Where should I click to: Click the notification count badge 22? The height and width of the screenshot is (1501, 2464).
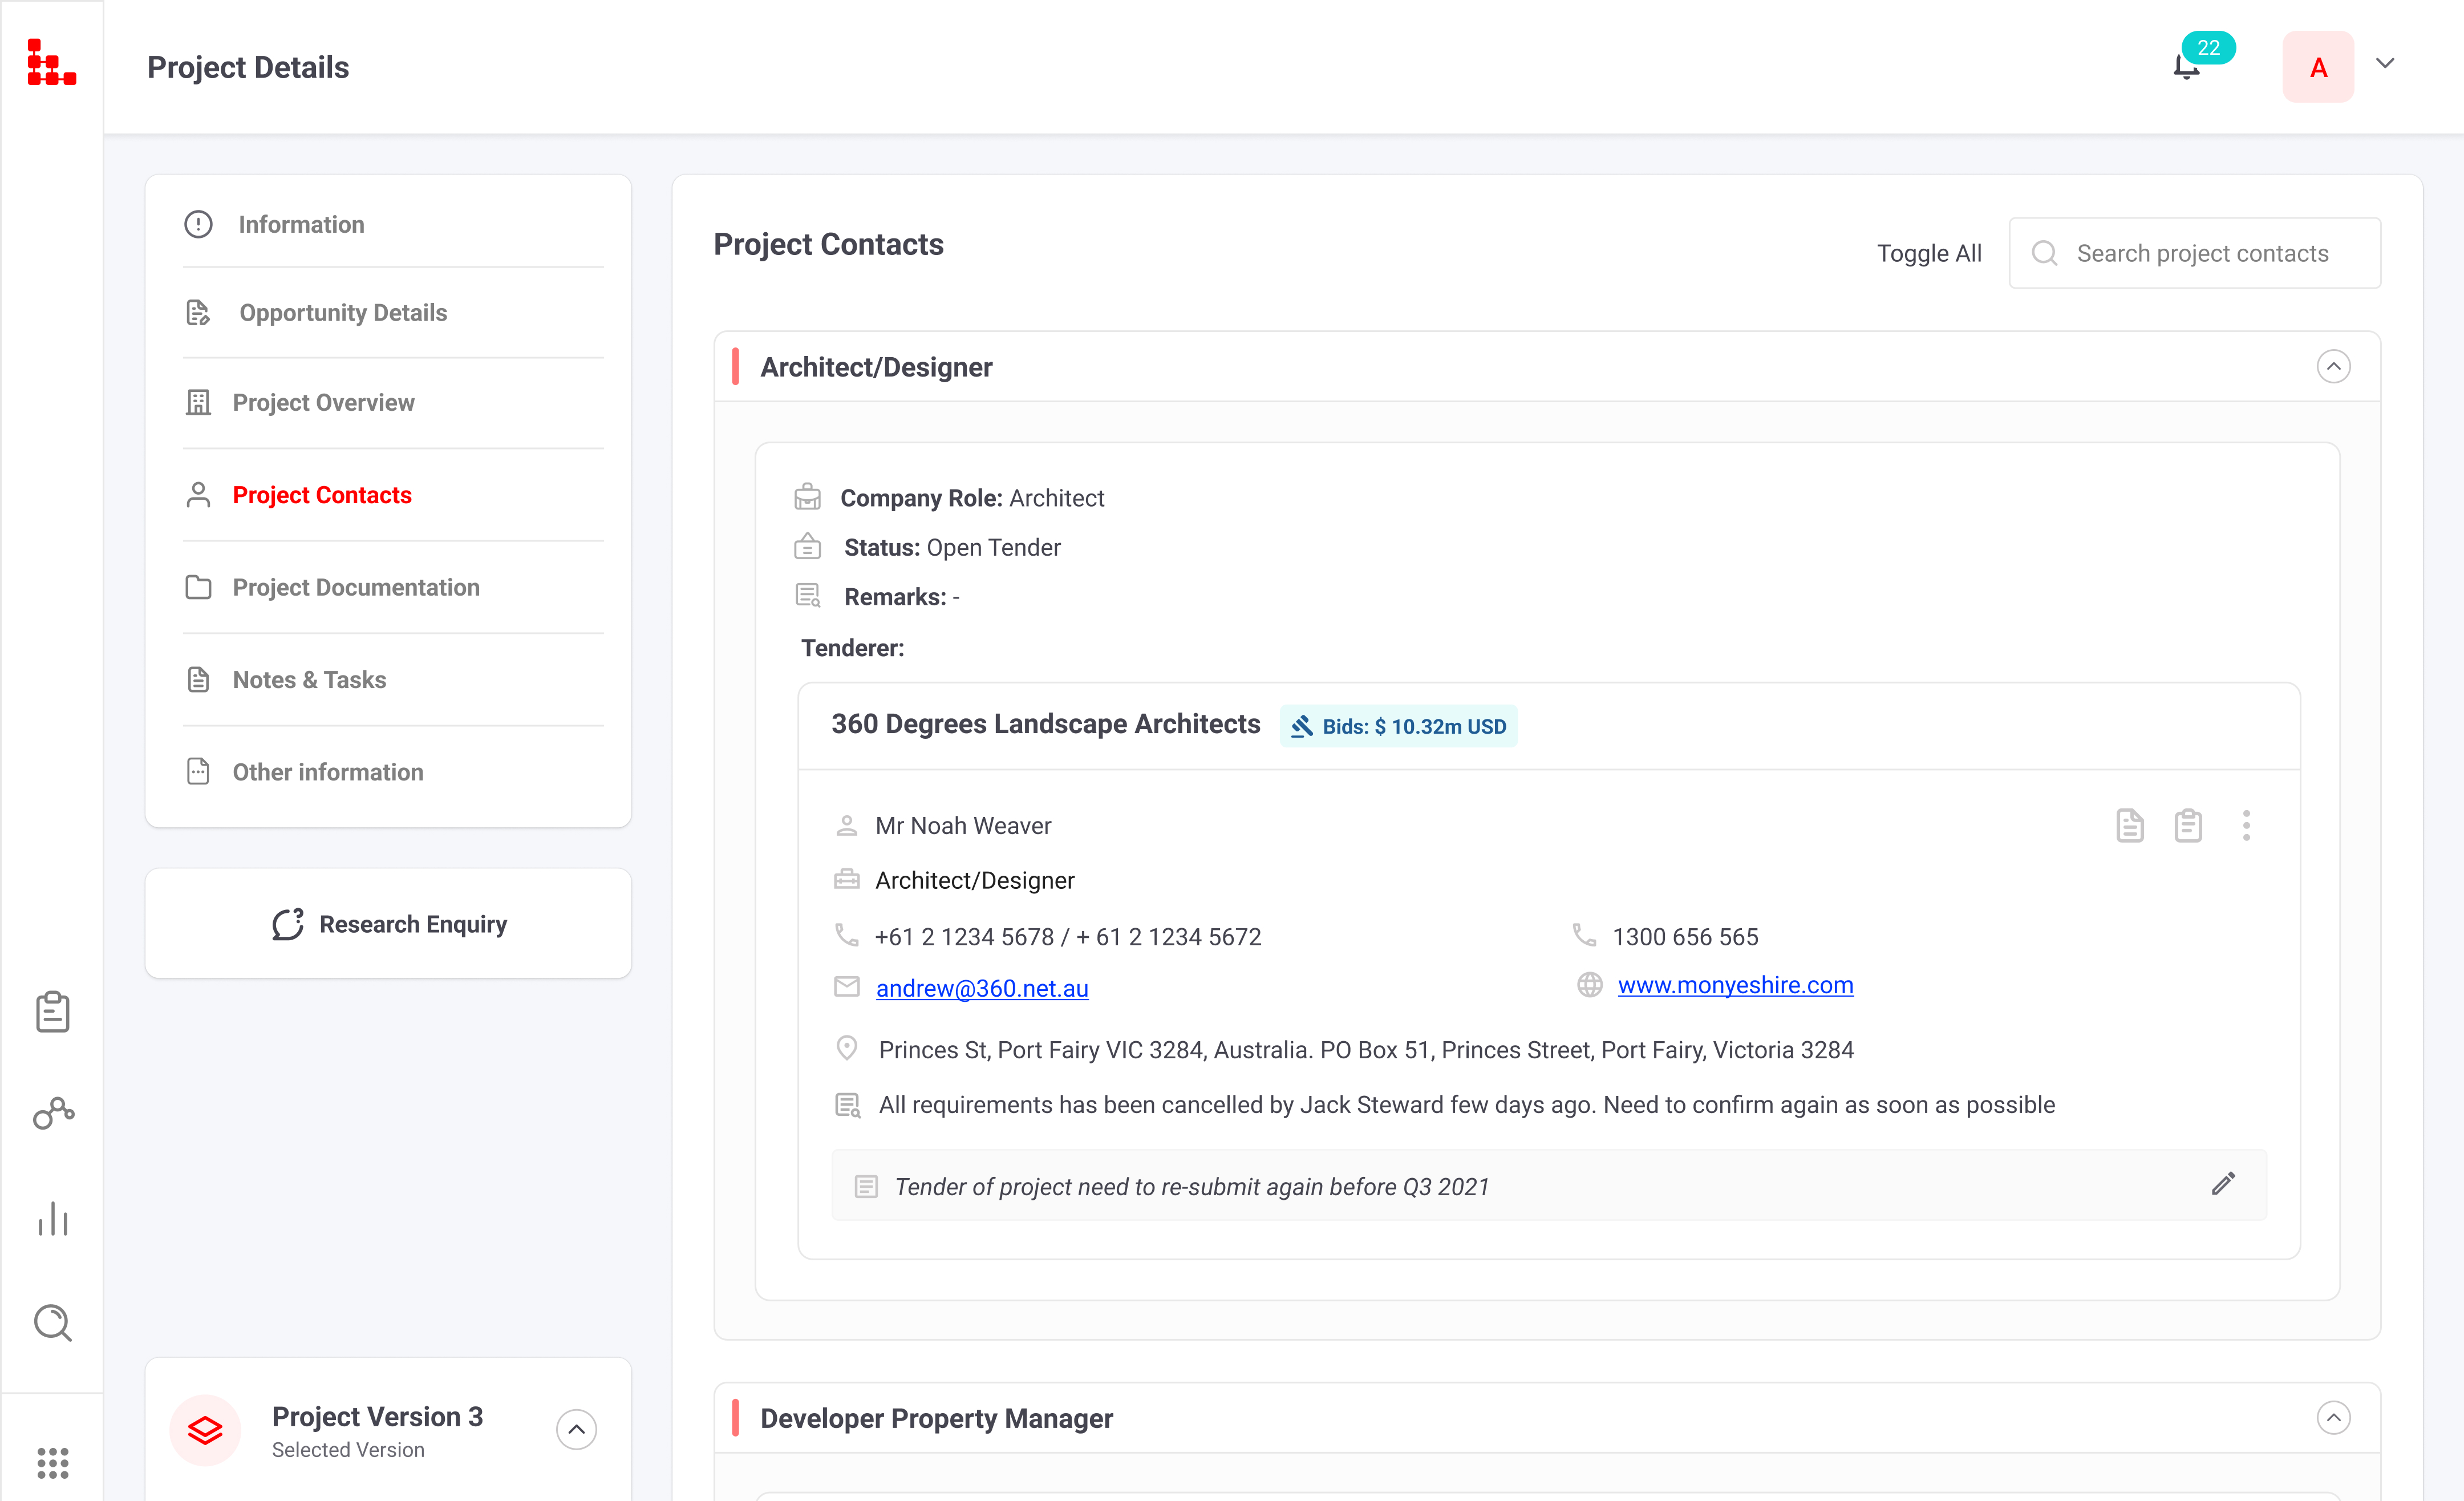(2208, 47)
